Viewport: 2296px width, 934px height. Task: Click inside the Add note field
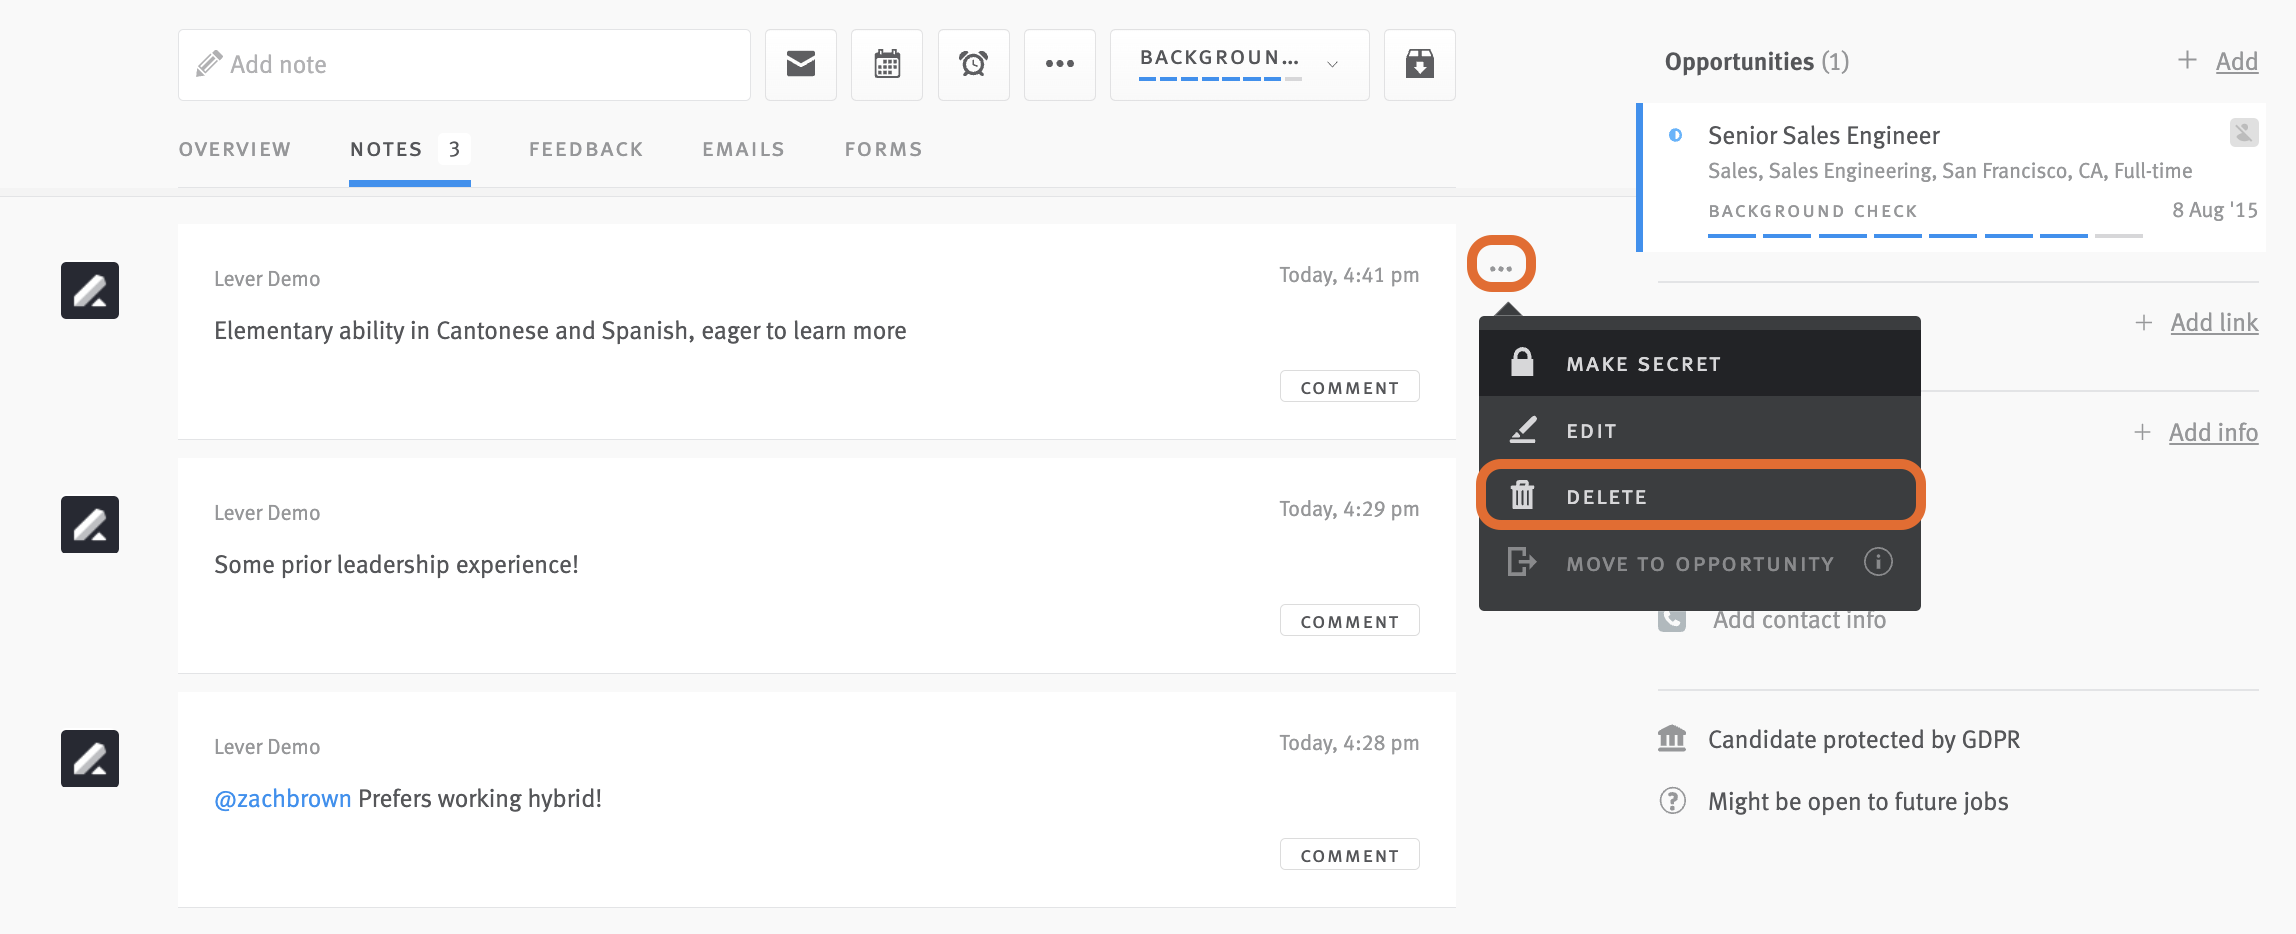tap(463, 64)
